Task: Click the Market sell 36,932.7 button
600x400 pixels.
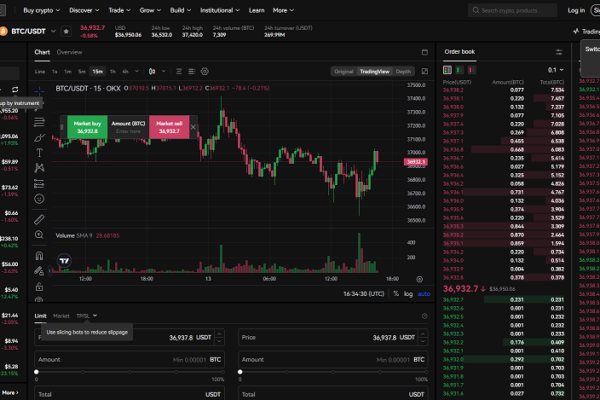Action: [169, 127]
